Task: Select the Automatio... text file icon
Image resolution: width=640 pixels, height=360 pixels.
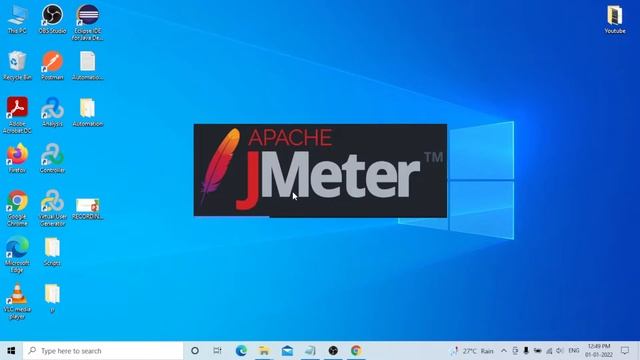Action: [87, 65]
